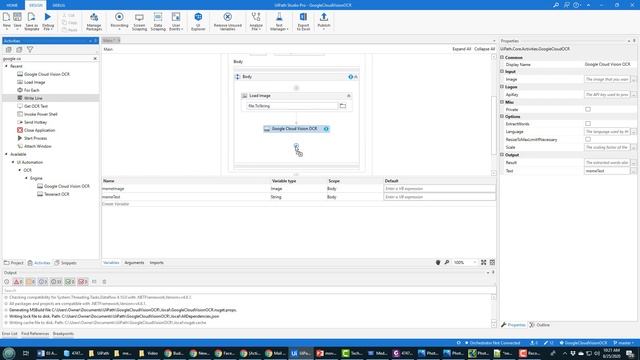Open the Outline tab in Properties
Viewport: 640px width, 360px height.
click(x=540, y=325)
